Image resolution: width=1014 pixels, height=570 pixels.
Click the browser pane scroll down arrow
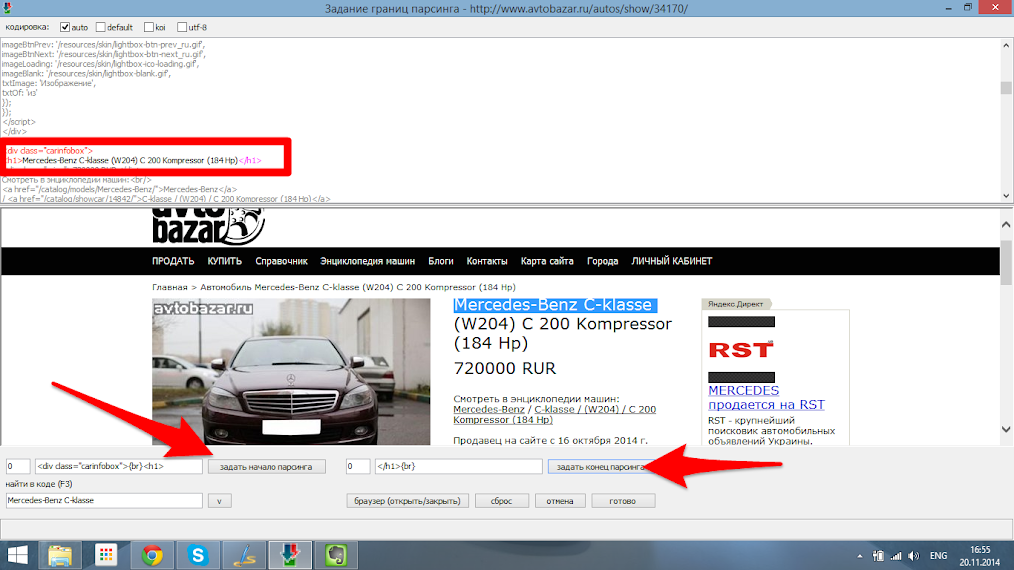[x=1006, y=429]
